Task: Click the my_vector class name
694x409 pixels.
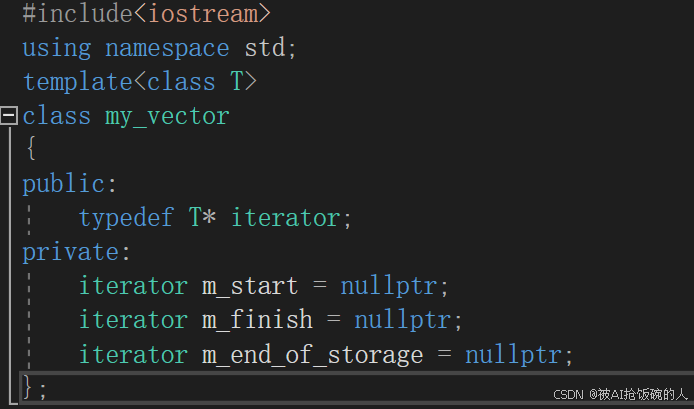Action: 167,118
